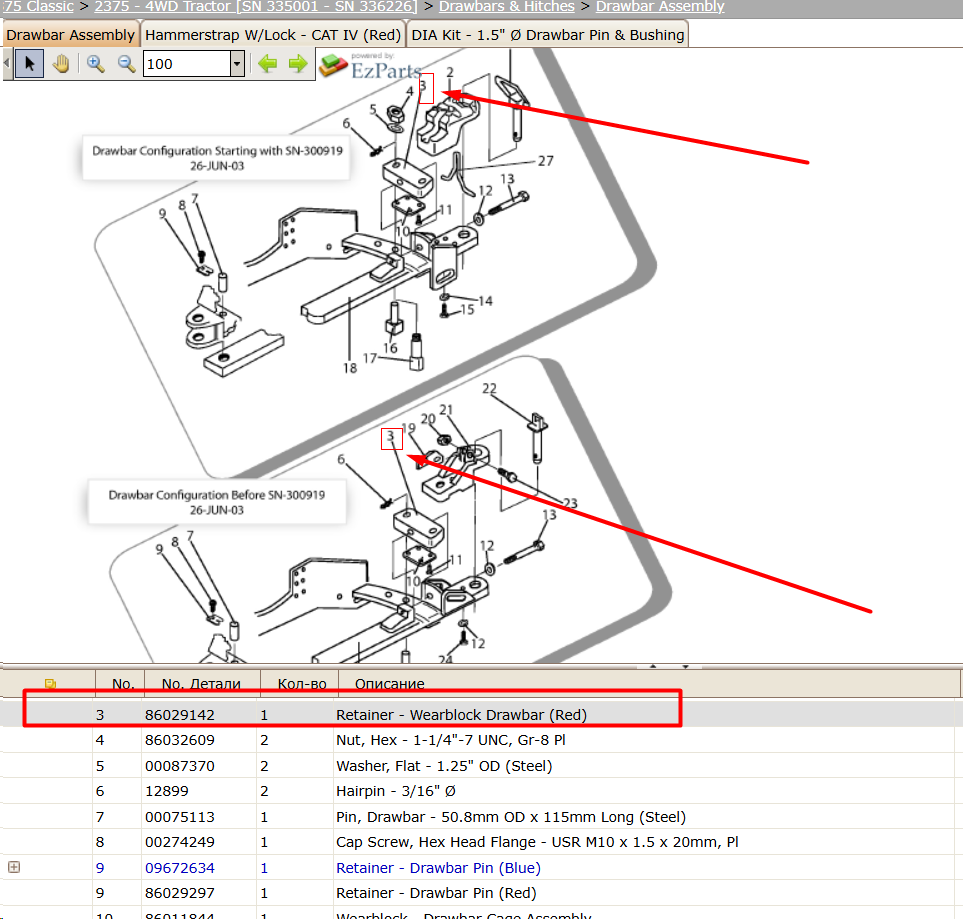Click callout 27 in the upper diagram
The height and width of the screenshot is (919, 963).
pyautogui.click(x=545, y=161)
